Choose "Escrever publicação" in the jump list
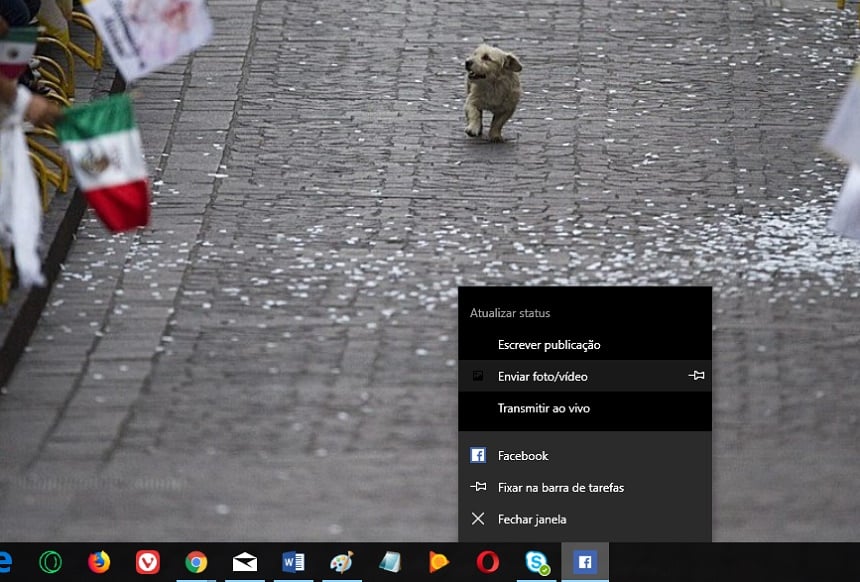Viewport: 860px width, 582px height. [x=585, y=345]
